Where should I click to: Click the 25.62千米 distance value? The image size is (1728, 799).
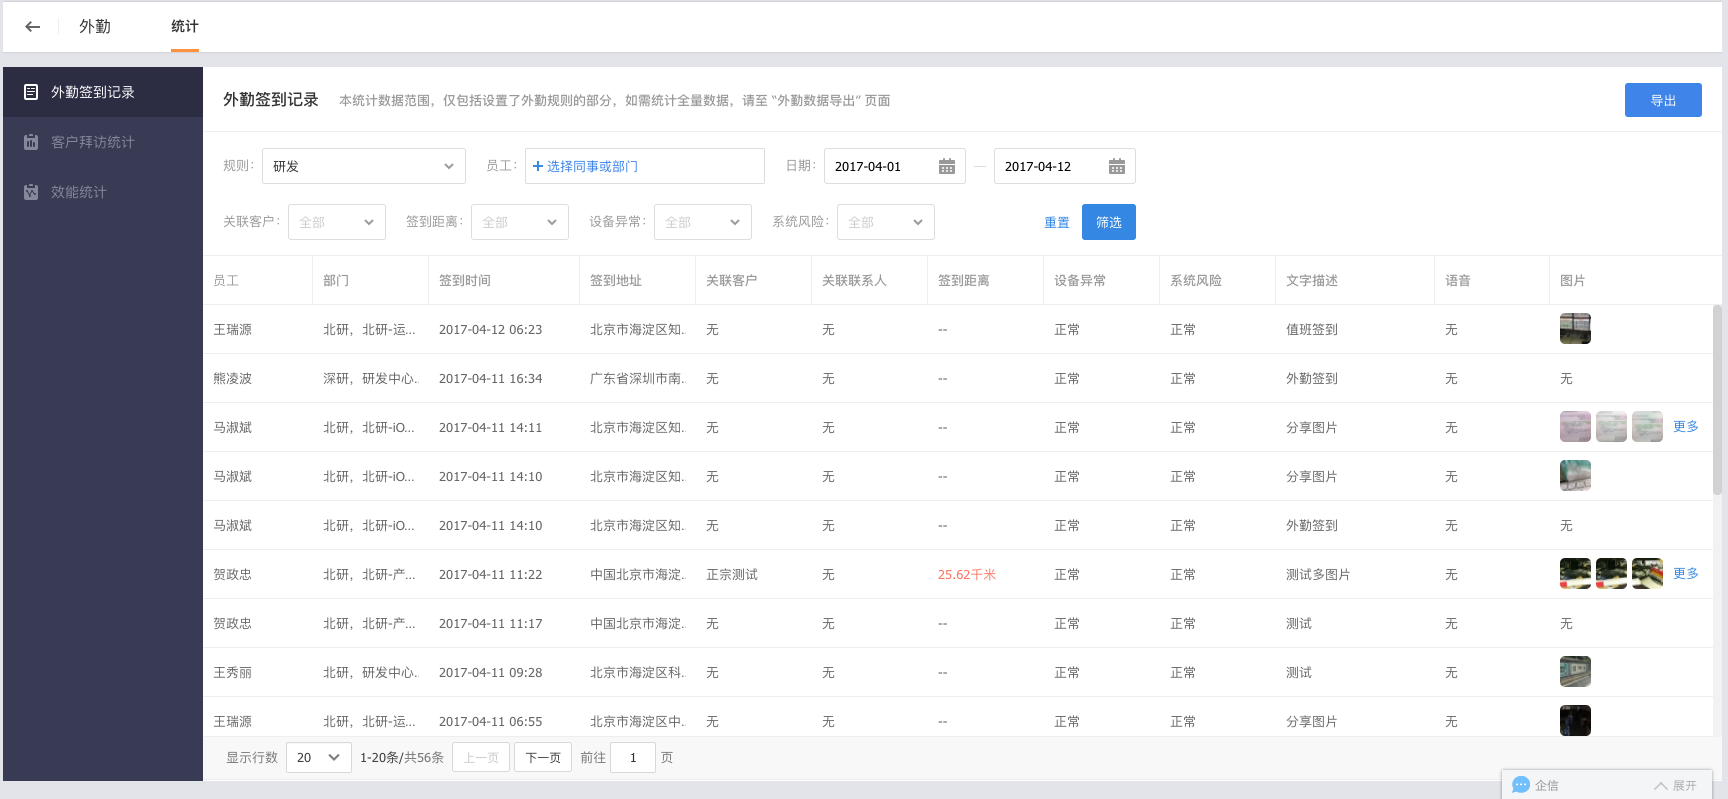click(x=967, y=575)
